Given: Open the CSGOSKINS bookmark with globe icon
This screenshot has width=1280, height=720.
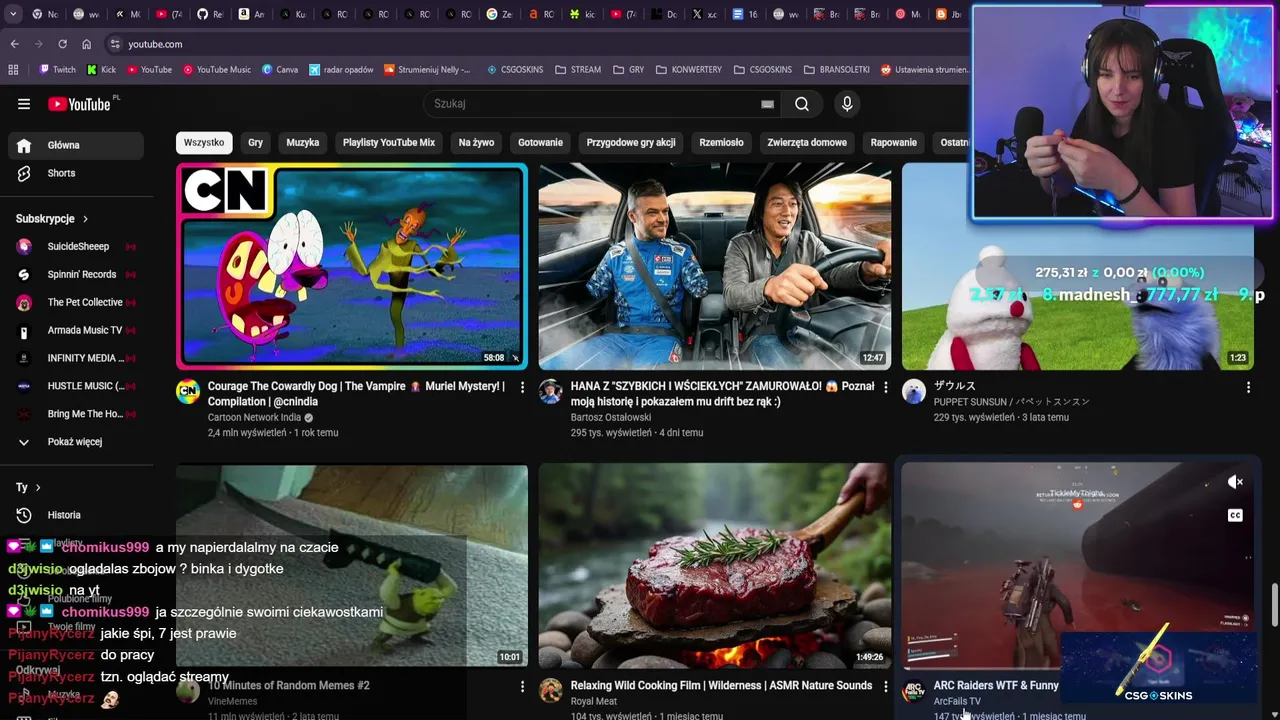Looking at the screenshot, I should [515, 70].
